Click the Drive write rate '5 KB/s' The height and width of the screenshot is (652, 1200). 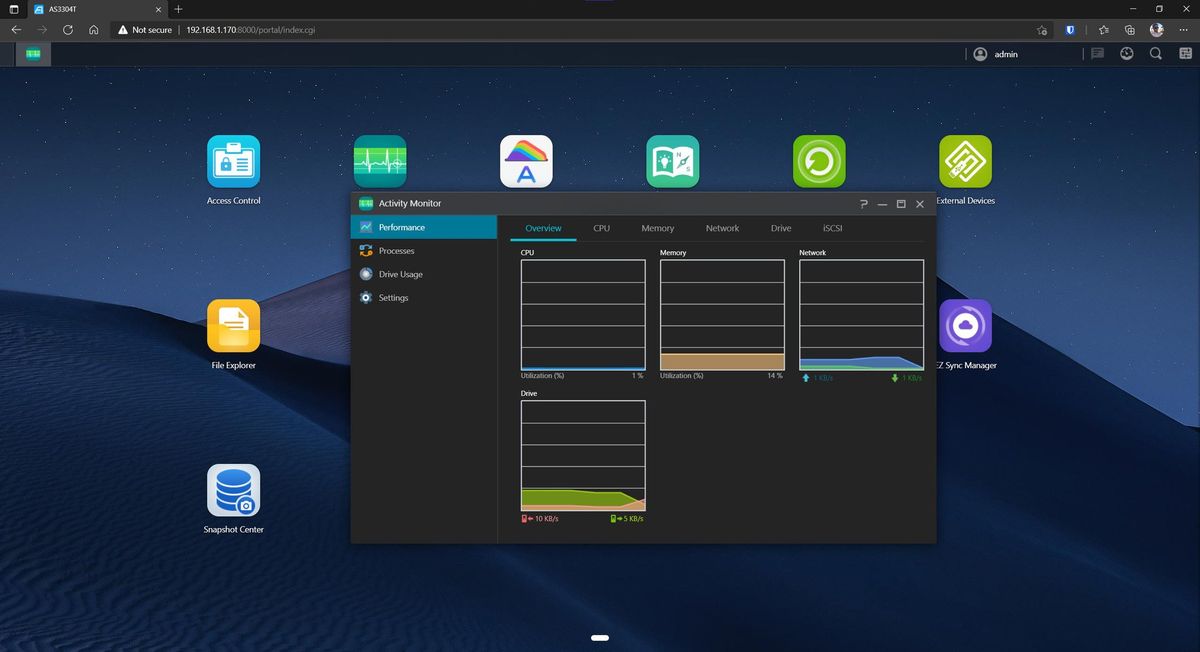tap(633, 519)
